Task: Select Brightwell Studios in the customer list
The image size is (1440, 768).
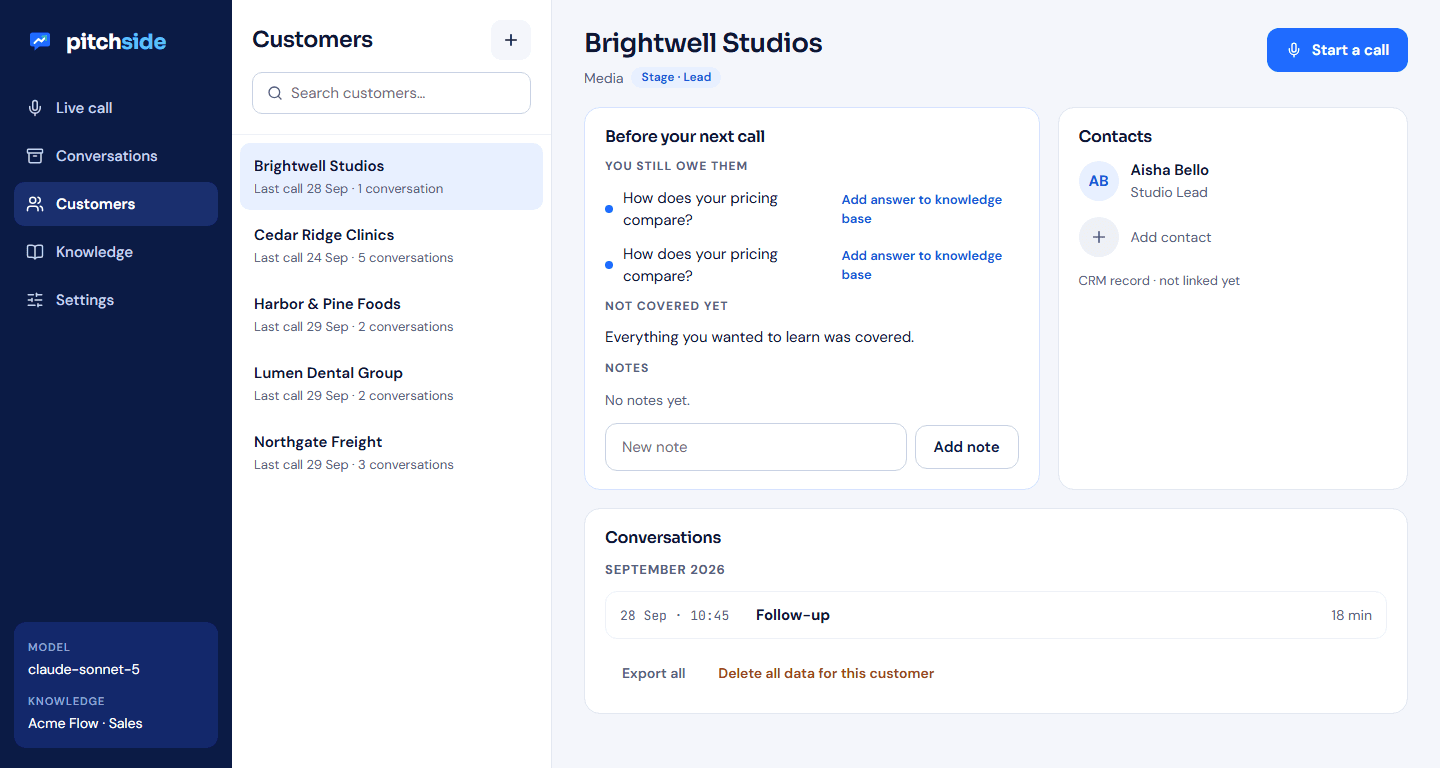Action: pos(391,176)
